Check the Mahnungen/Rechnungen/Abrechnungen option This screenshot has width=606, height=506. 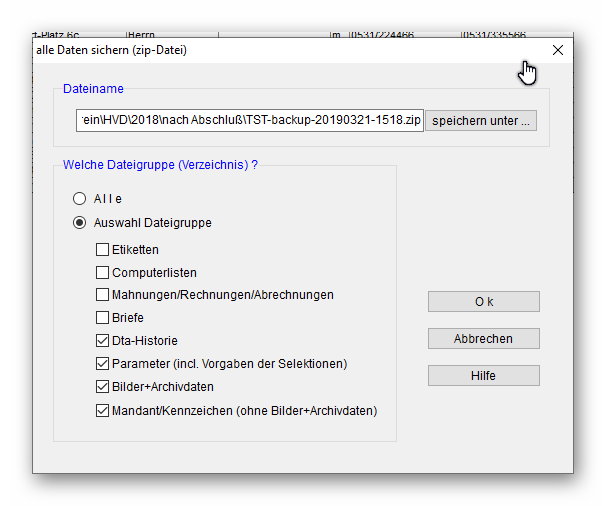(x=102, y=295)
